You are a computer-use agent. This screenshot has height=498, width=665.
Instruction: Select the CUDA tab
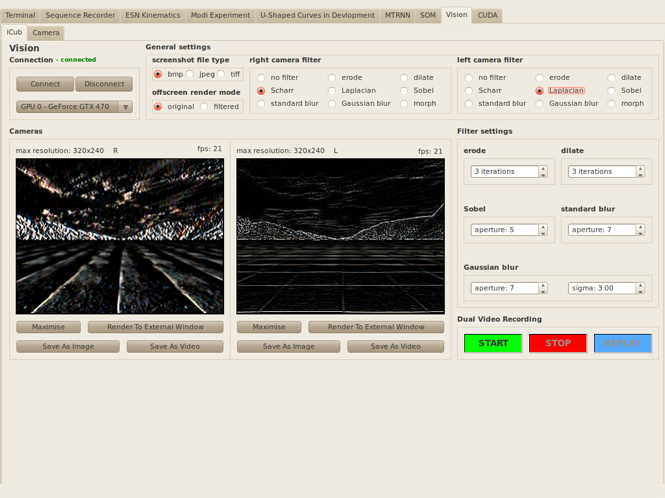(487, 15)
